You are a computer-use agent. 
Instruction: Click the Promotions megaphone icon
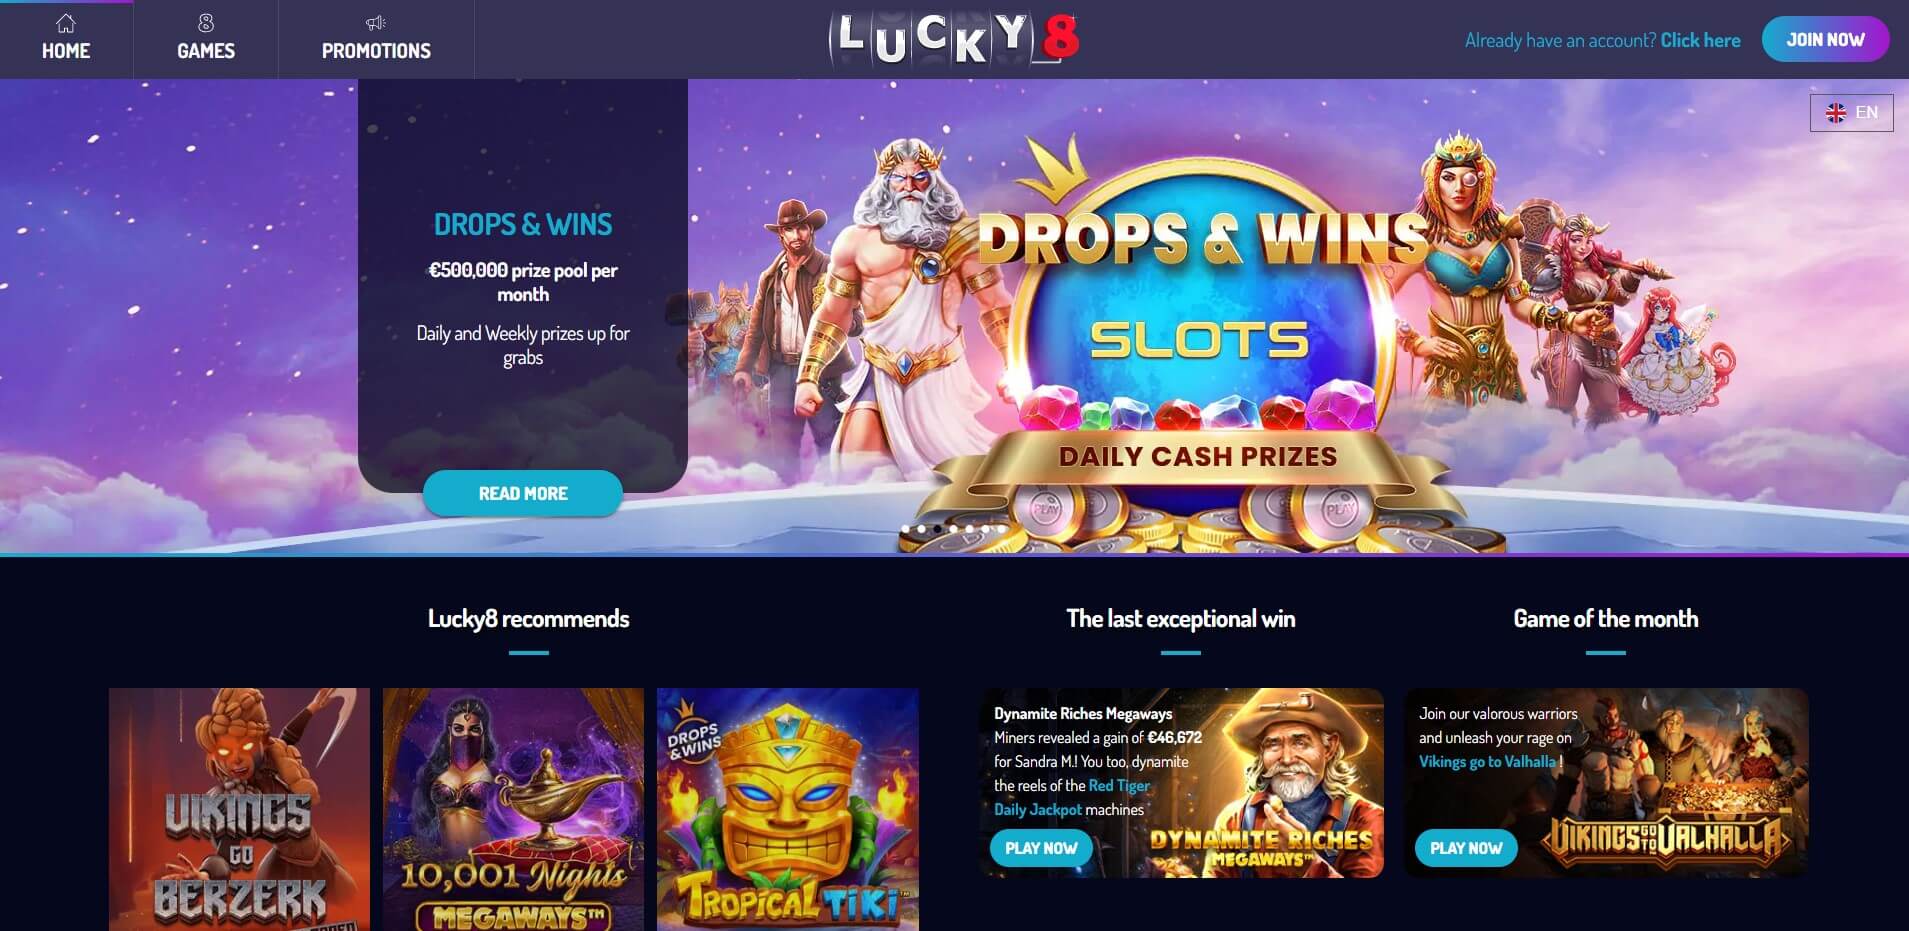[376, 23]
